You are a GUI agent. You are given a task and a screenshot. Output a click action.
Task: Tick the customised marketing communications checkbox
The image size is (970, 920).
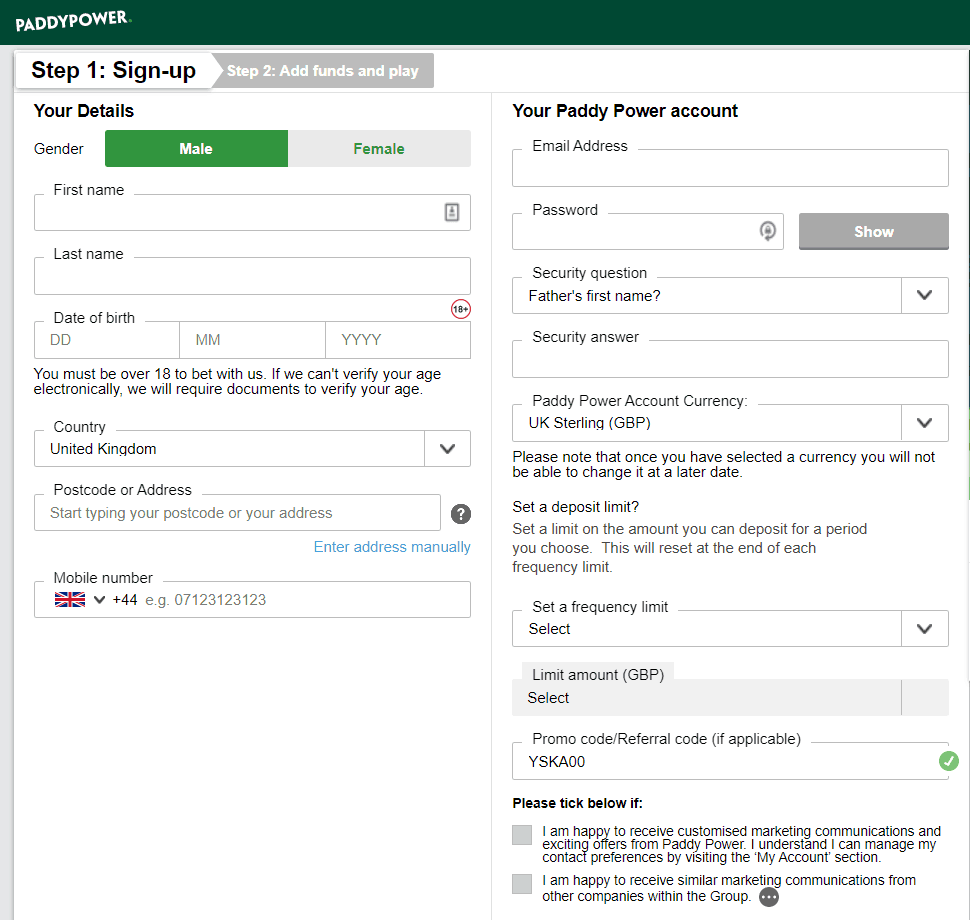tap(522, 835)
